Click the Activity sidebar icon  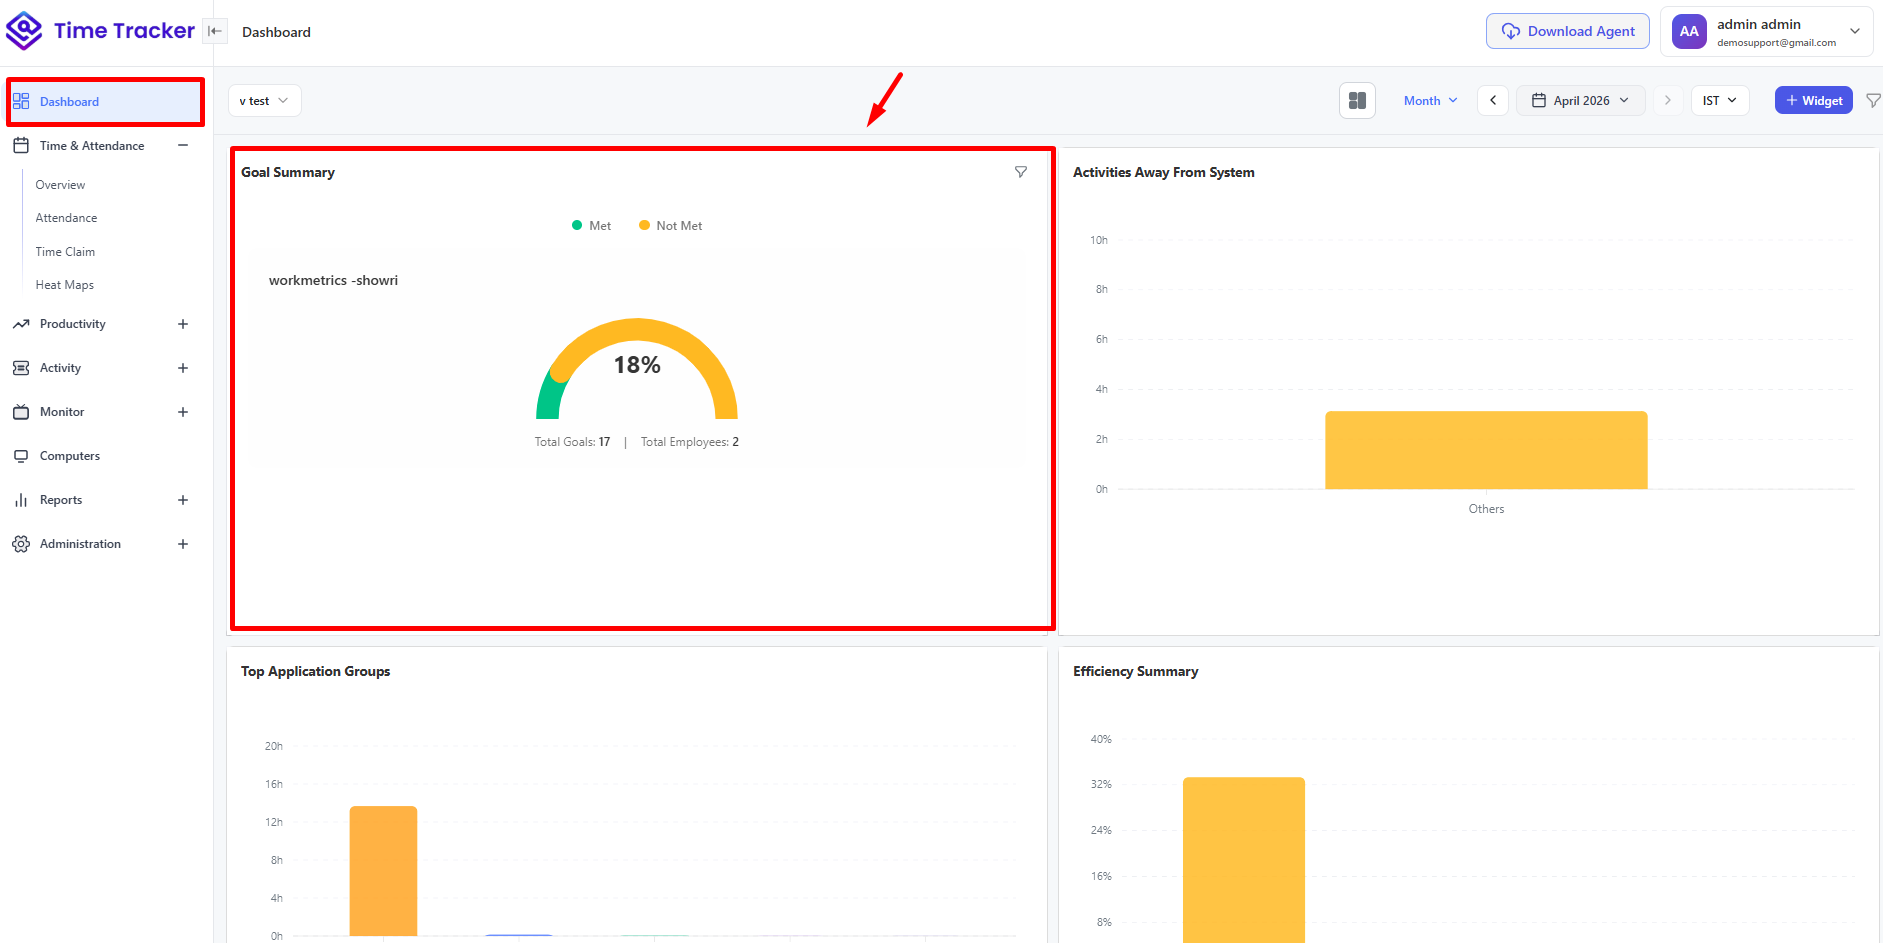21,368
